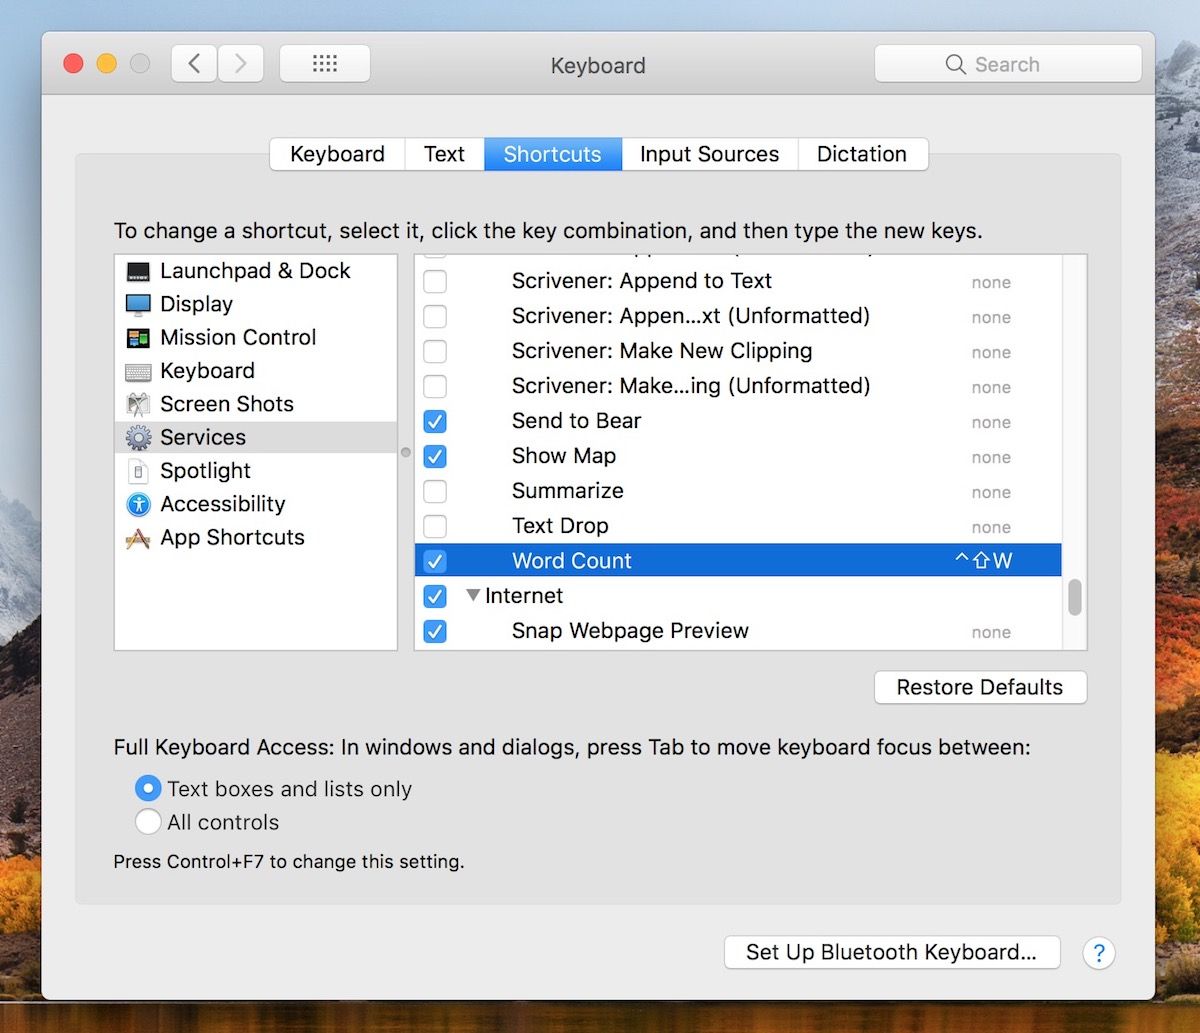The image size is (1200, 1033).
Task: Open help with question mark button
Action: [x=1098, y=952]
